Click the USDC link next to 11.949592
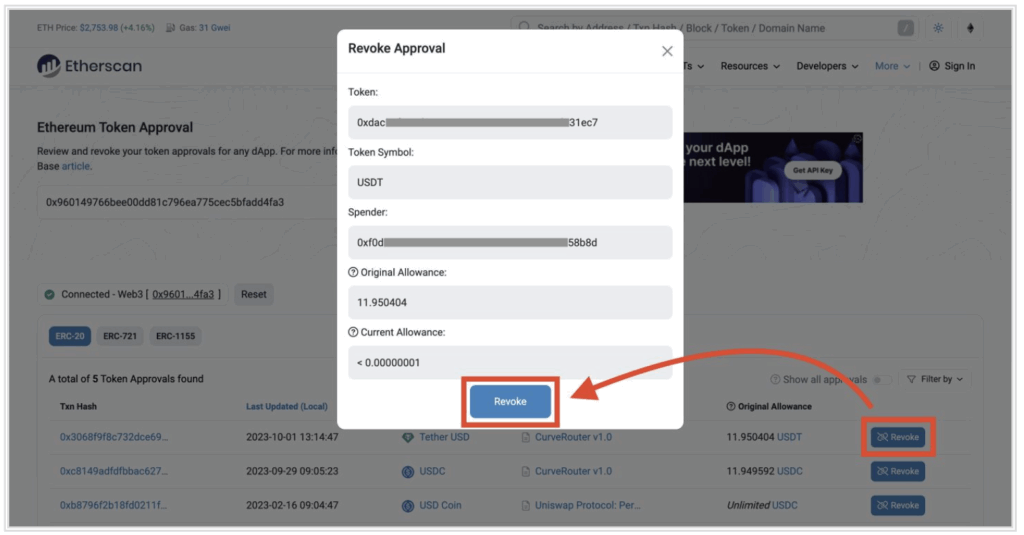The height and width of the screenshot is (535, 1024). pyautogui.click(x=790, y=471)
